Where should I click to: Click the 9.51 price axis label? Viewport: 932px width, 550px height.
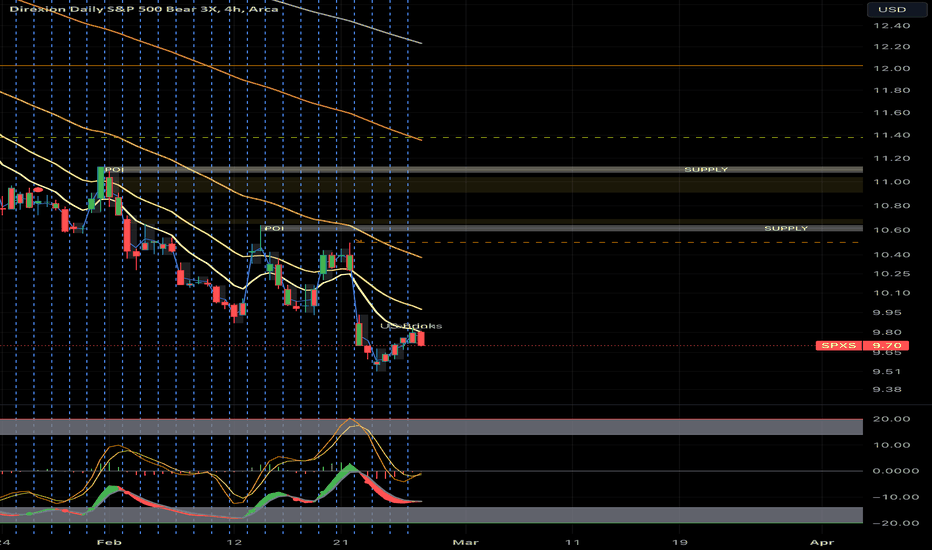point(887,372)
